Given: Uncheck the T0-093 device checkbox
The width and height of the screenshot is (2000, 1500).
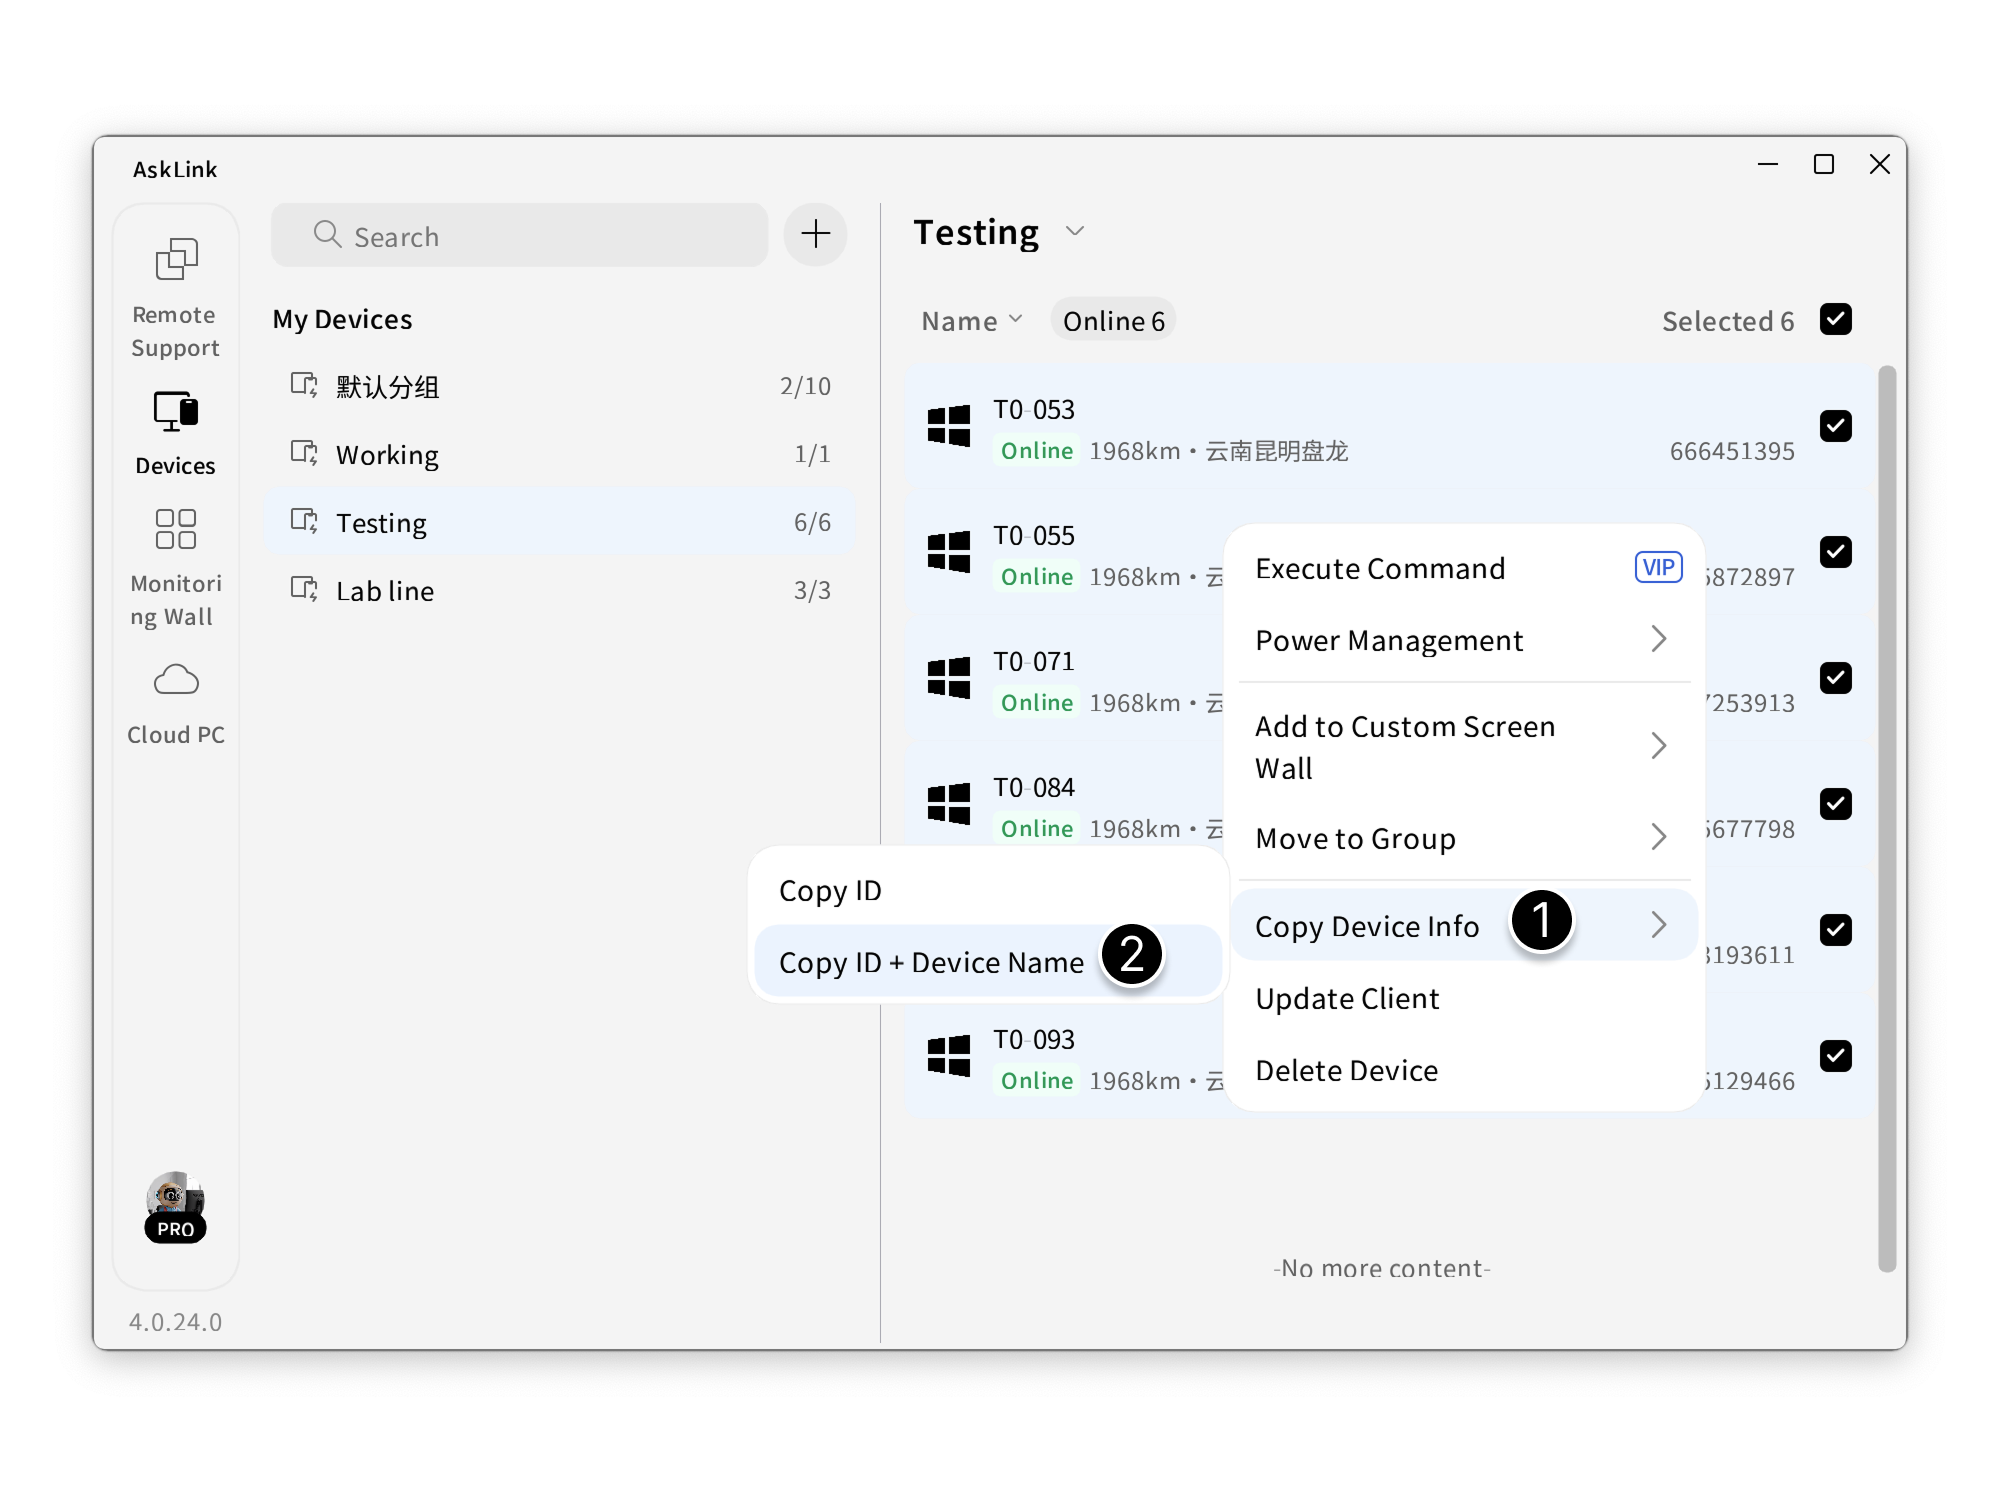Looking at the screenshot, I should tap(1835, 1056).
